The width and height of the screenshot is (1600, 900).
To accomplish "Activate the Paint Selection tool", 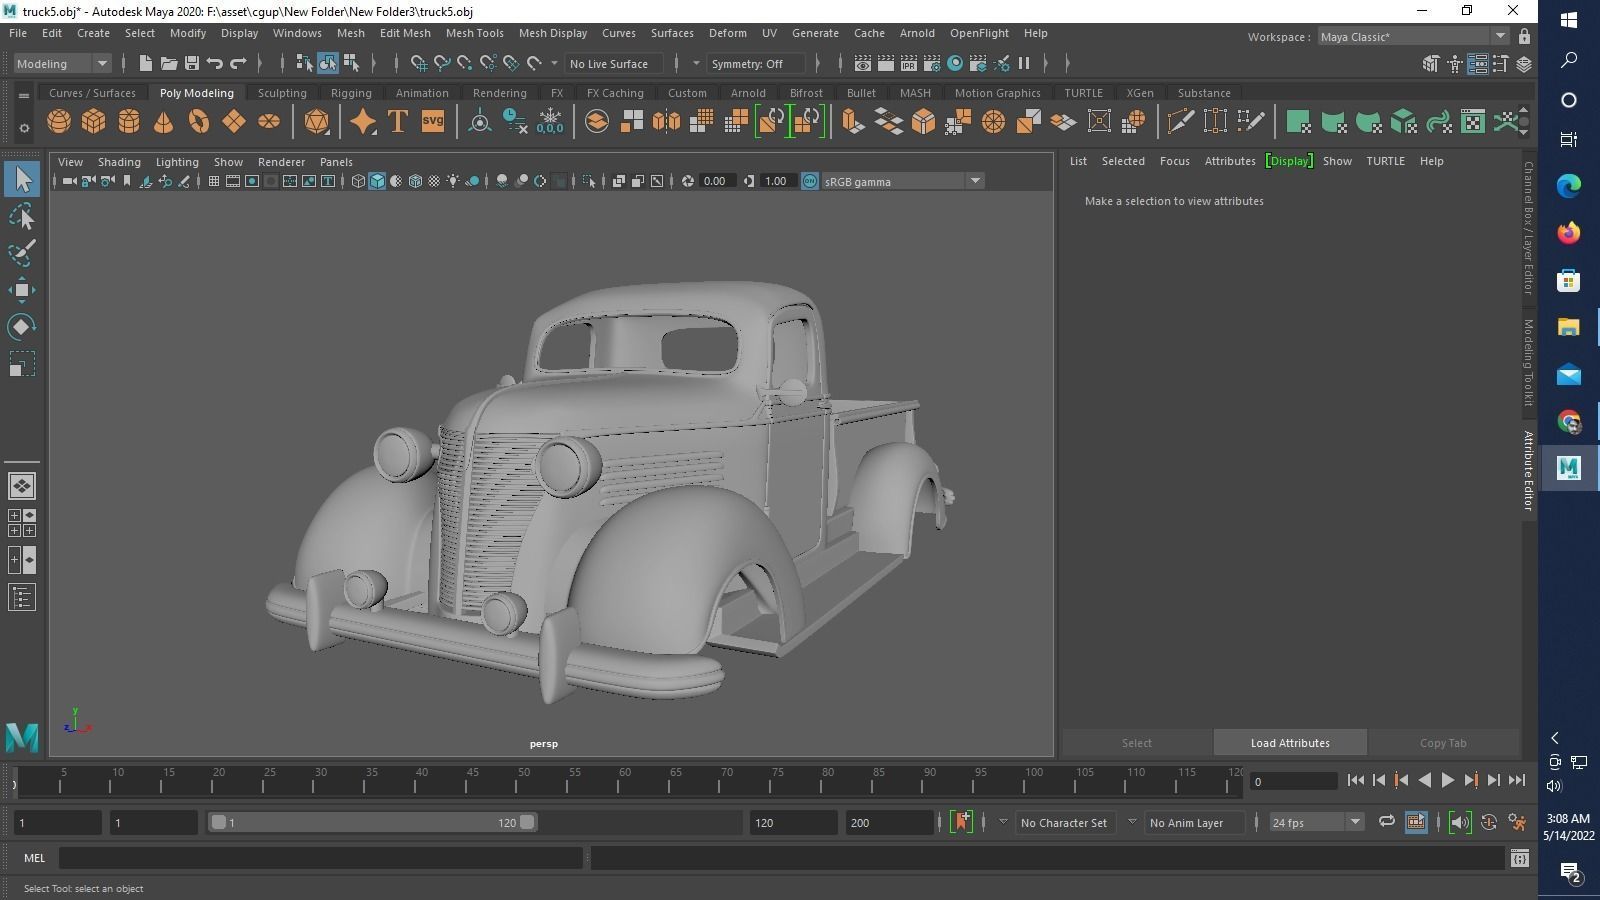I will click(x=22, y=253).
